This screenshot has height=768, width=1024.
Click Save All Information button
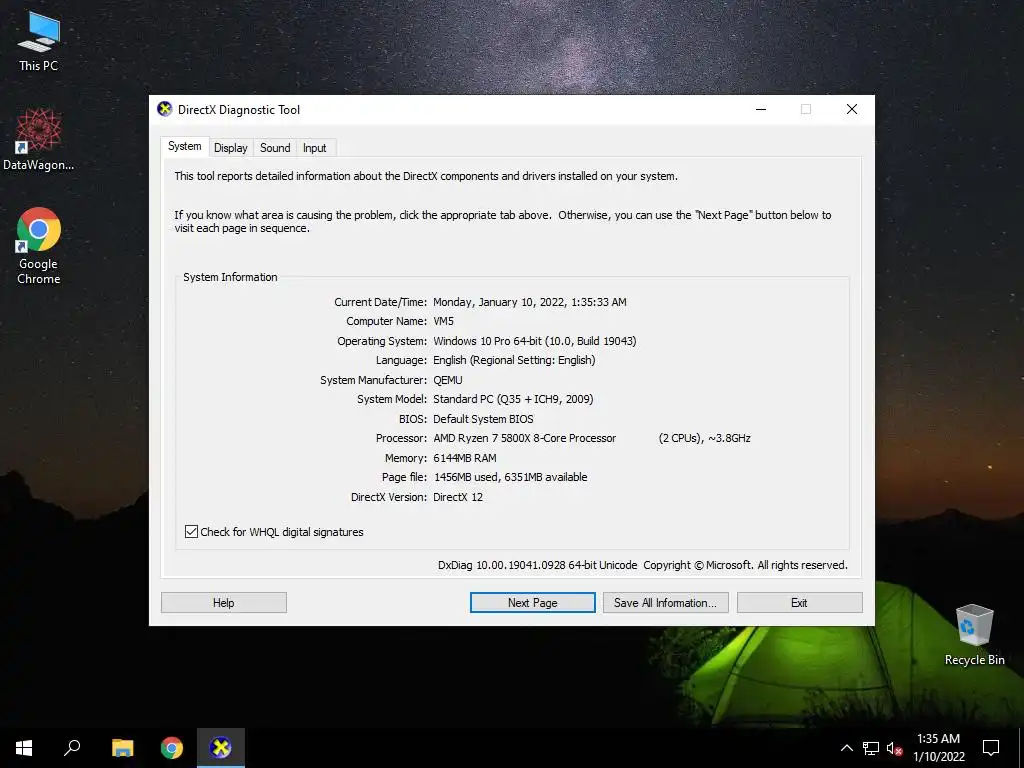pyautogui.click(x=665, y=603)
